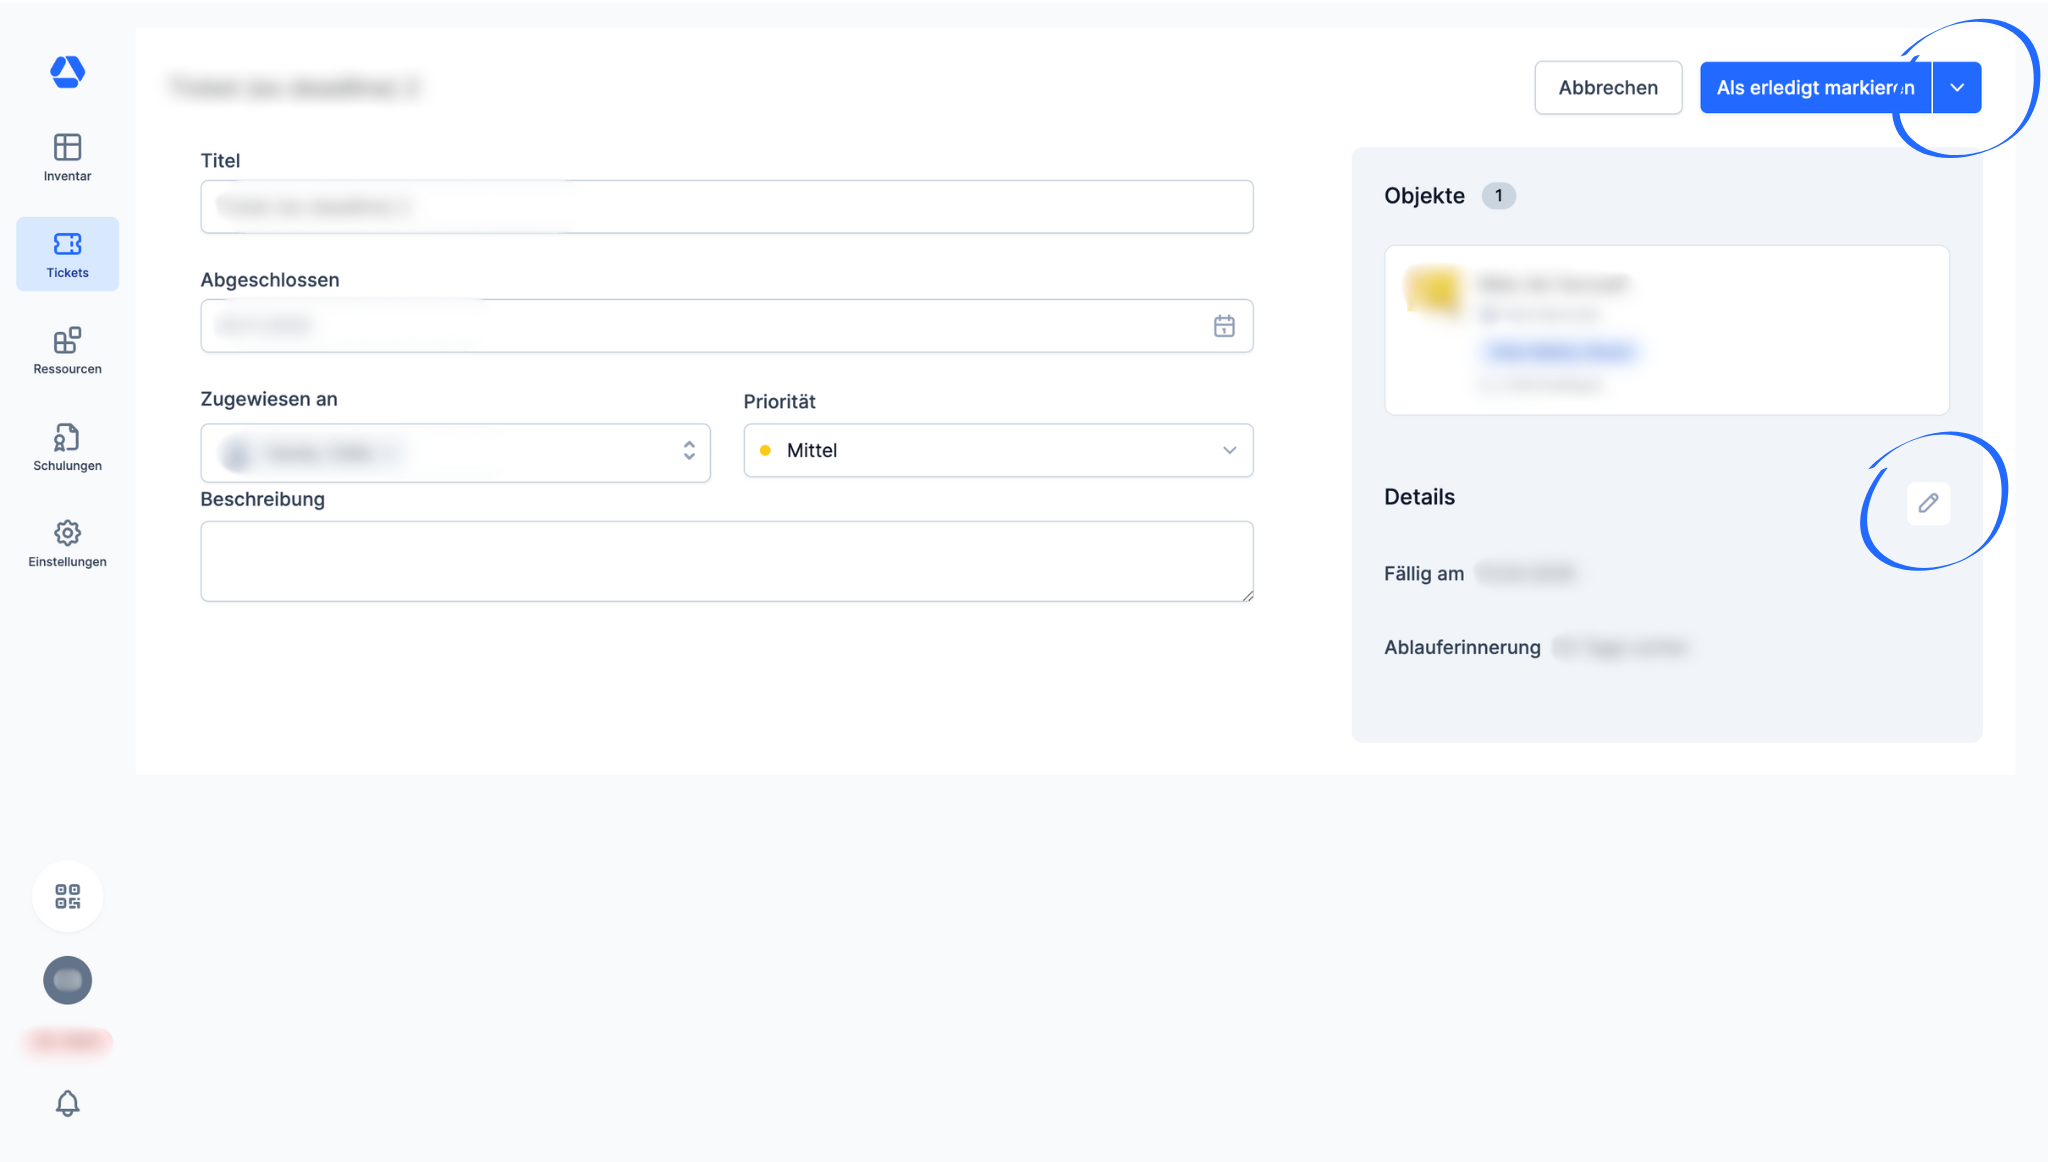2048x1162 pixels.
Task: Expand the Priorität dropdown showing Mittel
Action: point(998,450)
